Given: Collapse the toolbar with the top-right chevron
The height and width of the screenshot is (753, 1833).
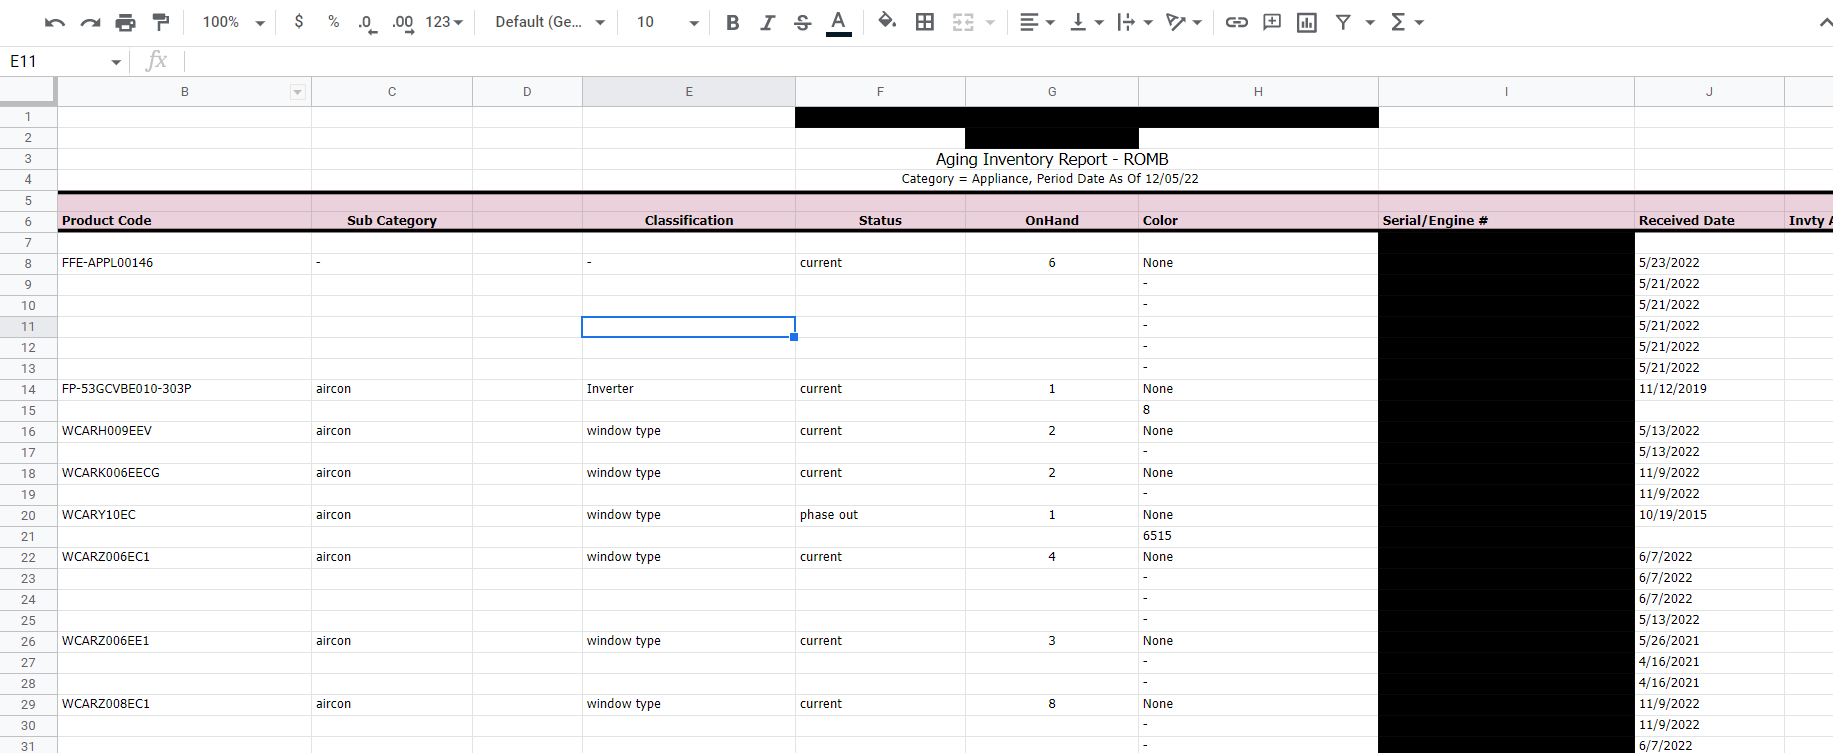Looking at the screenshot, I should (x=1824, y=22).
